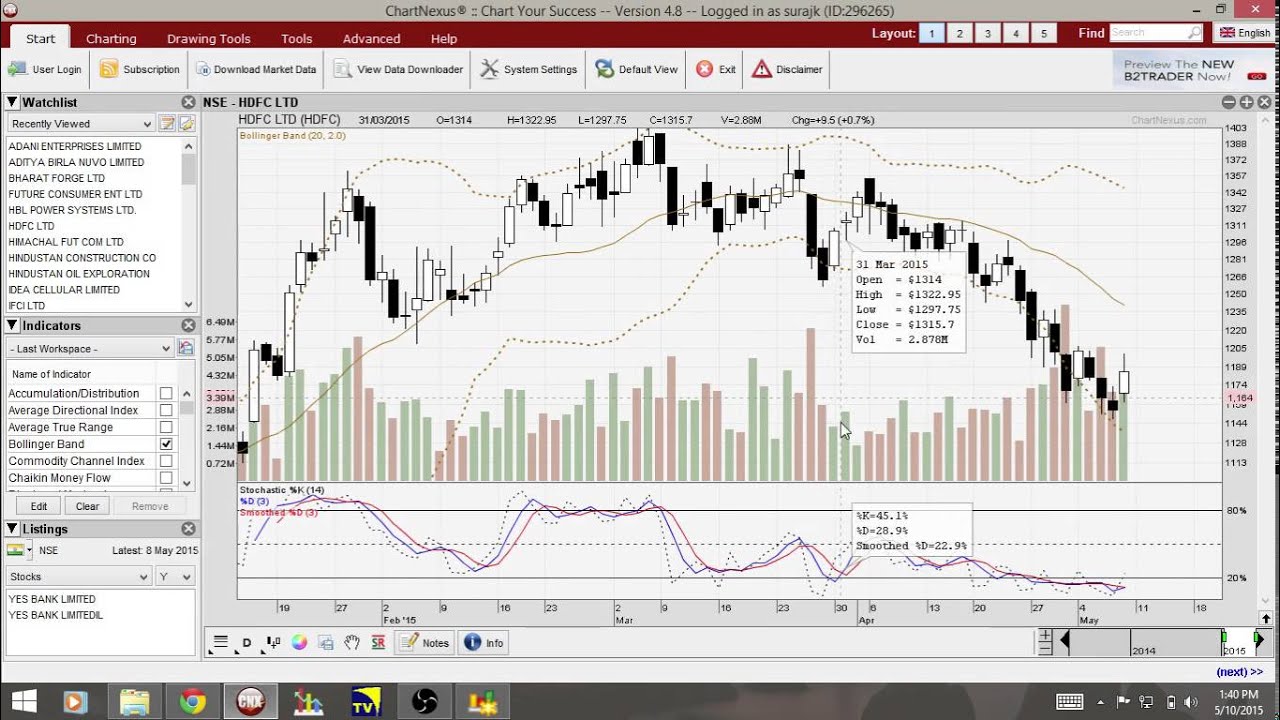Collapse the Watchlist panel triangle

point(13,102)
